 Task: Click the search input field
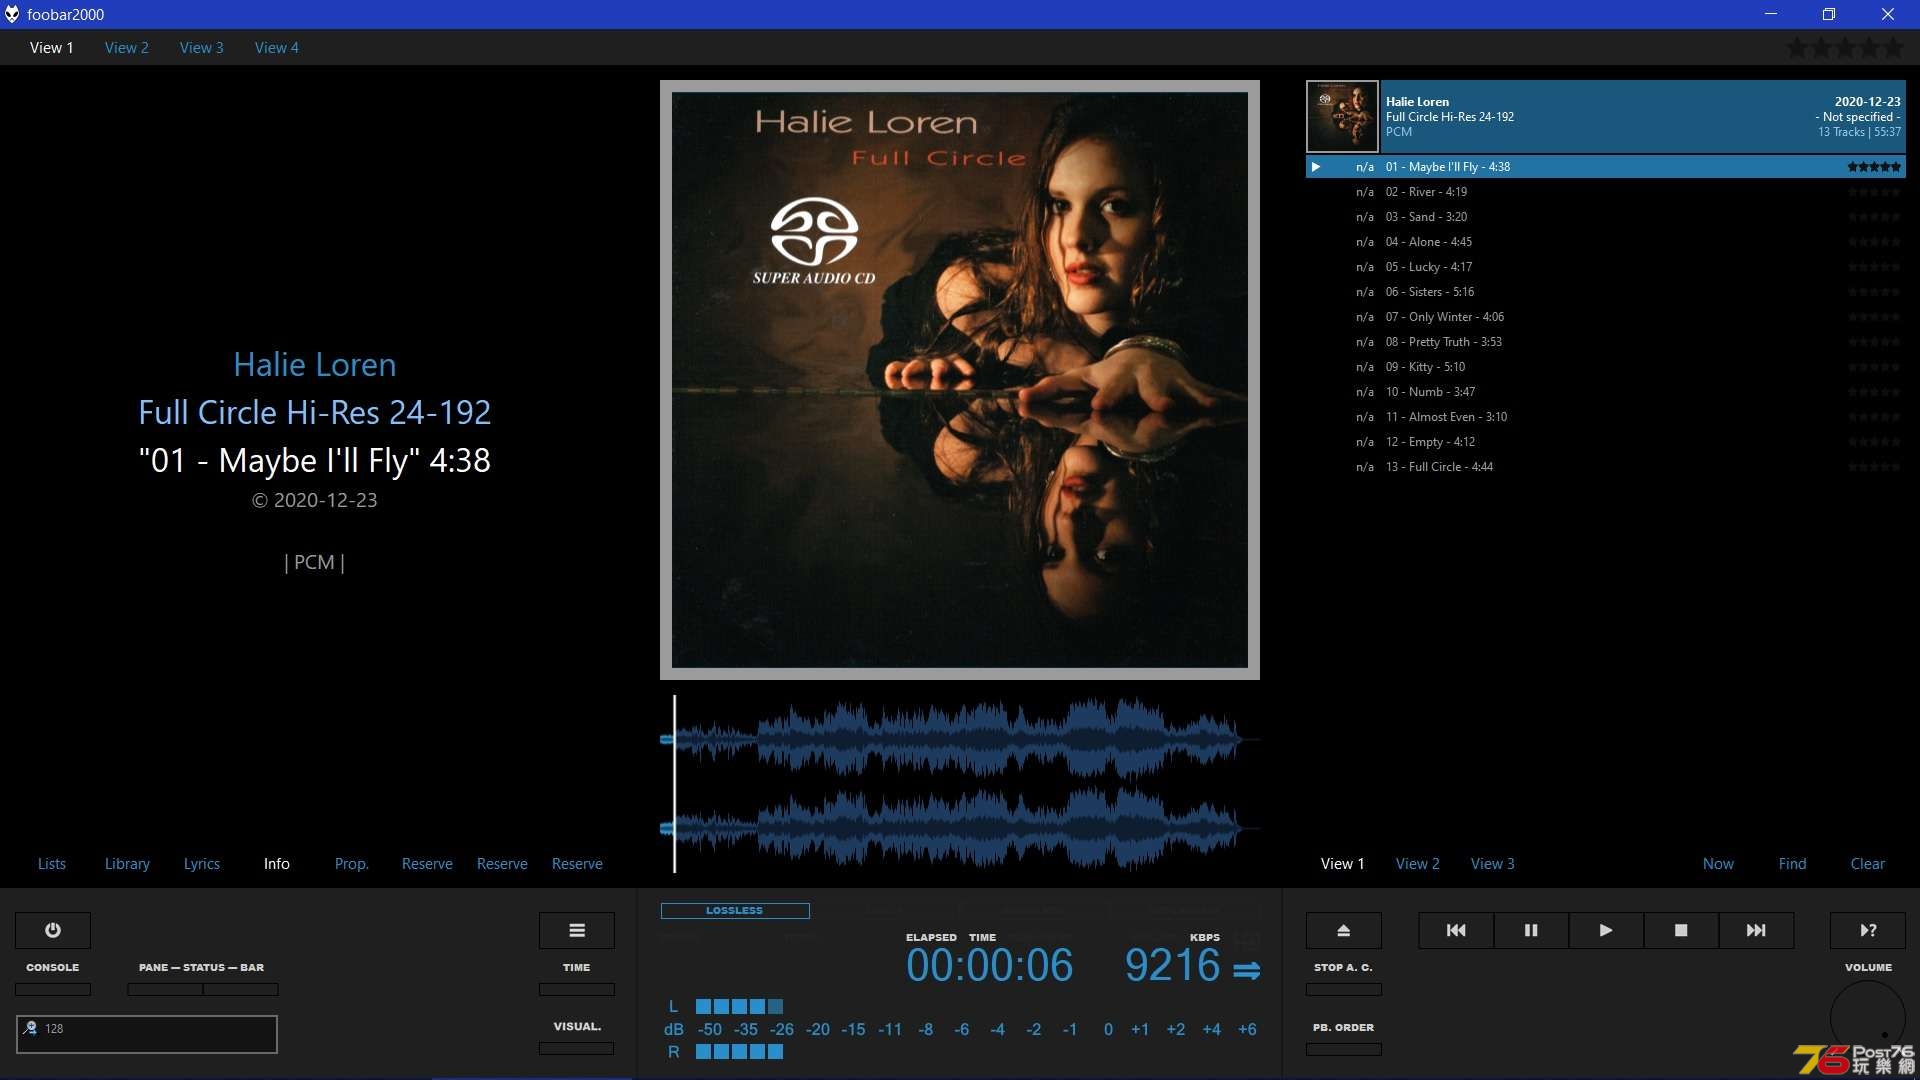tap(147, 1034)
